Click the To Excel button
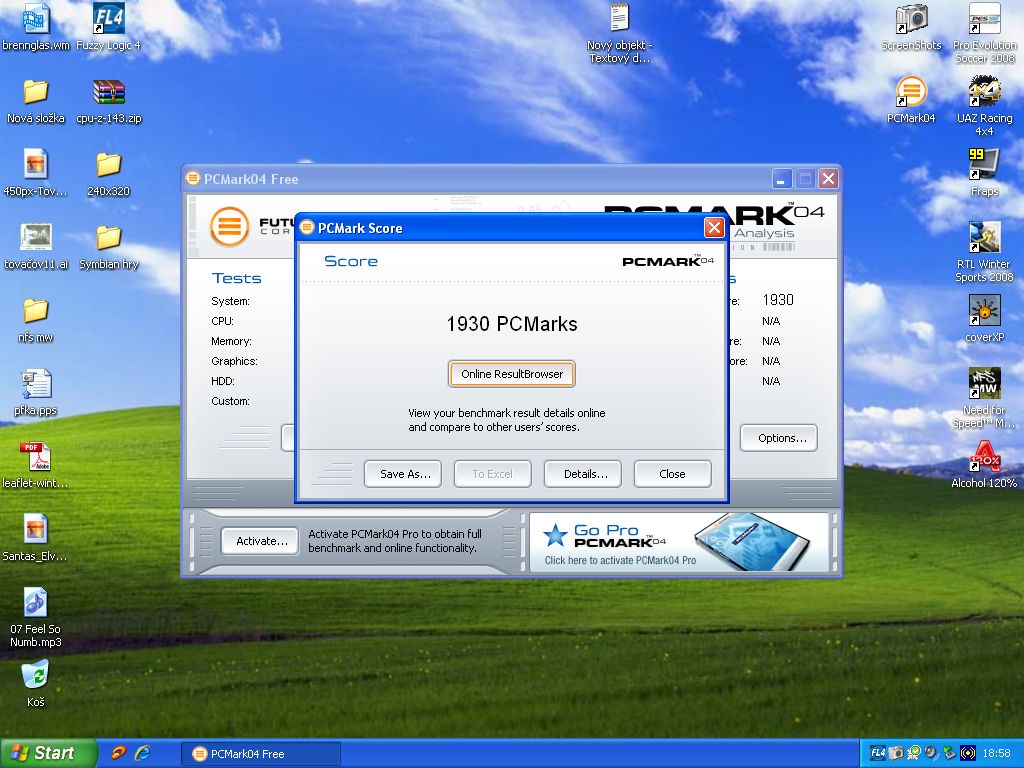 pos(493,474)
